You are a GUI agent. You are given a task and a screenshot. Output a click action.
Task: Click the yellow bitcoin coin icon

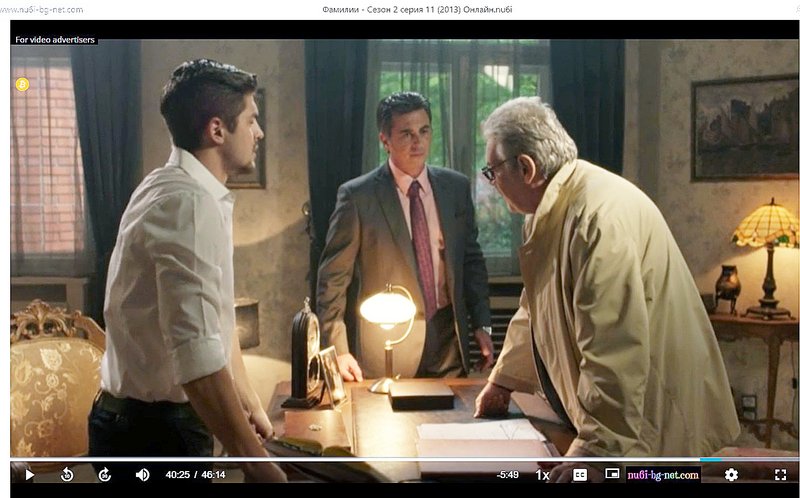coord(22,84)
